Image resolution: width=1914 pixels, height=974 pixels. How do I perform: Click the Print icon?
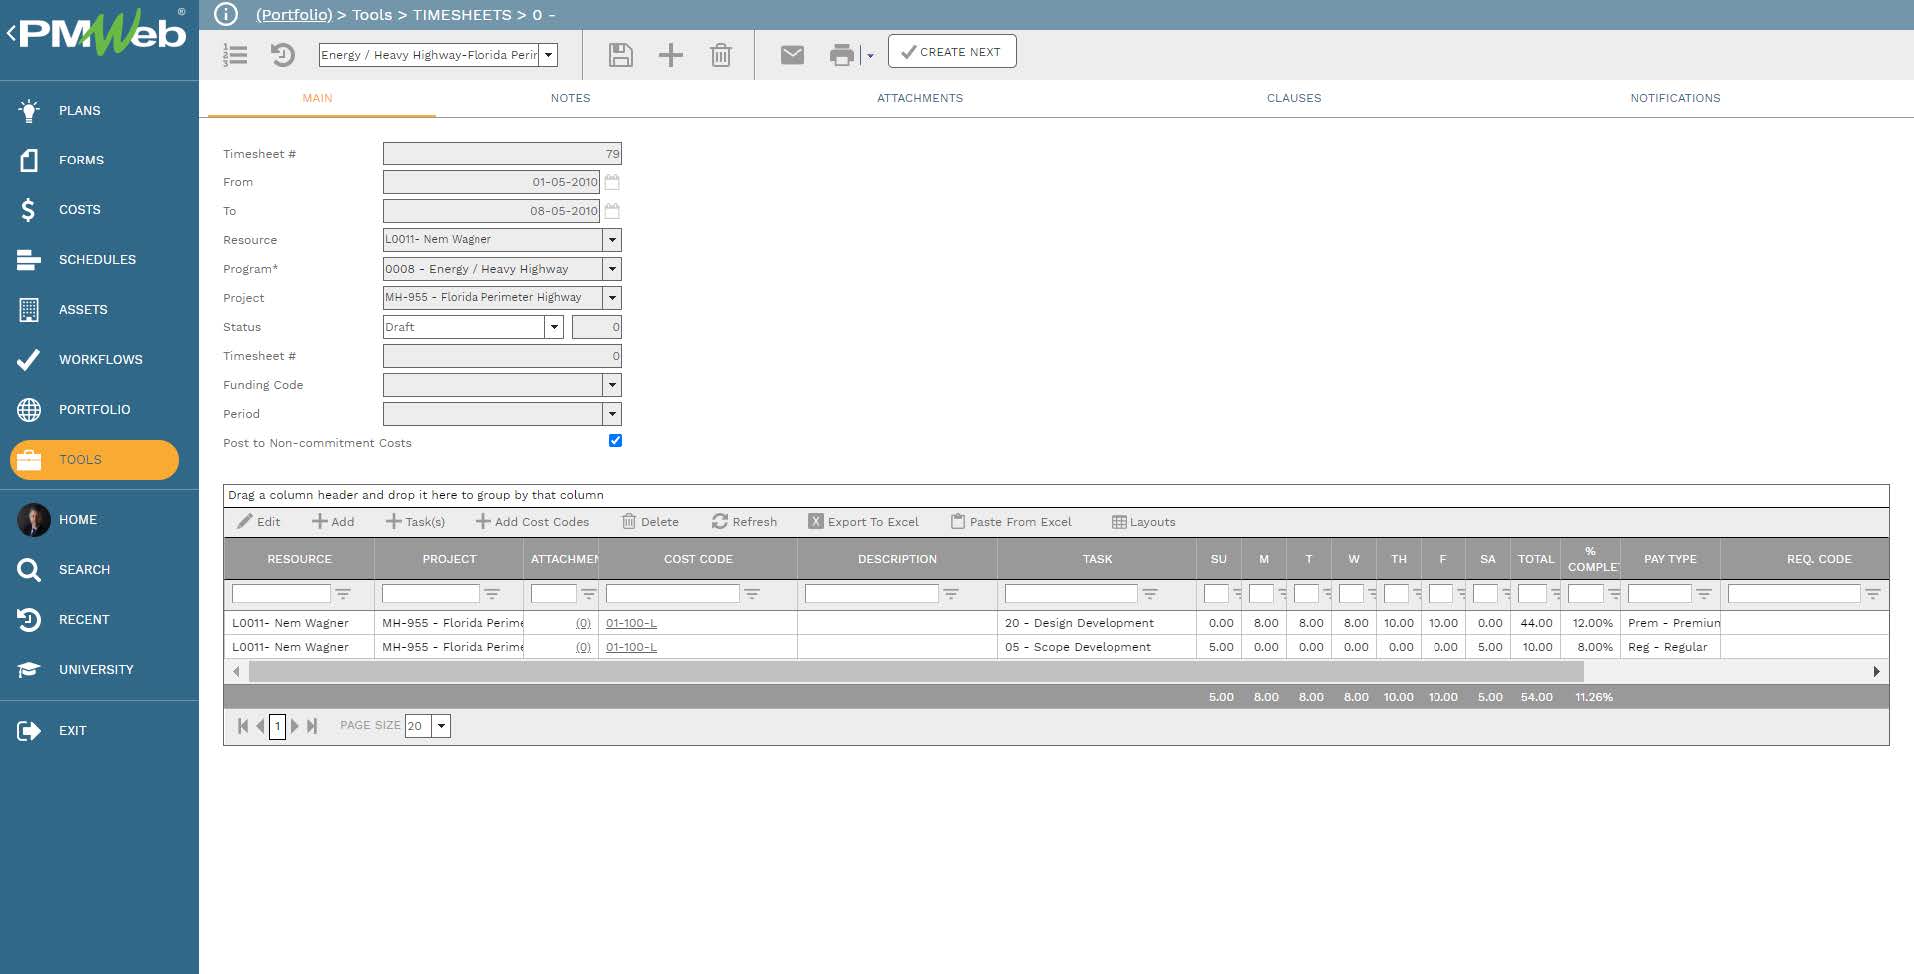[x=841, y=55]
